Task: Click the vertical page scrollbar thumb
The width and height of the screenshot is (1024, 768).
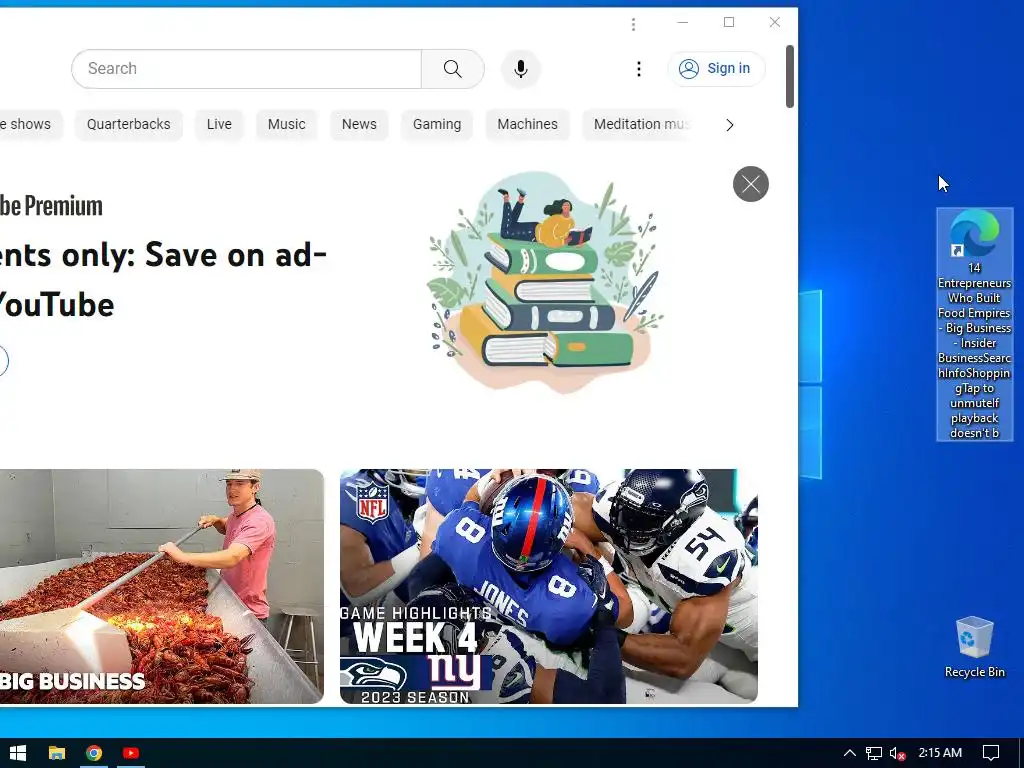Action: point(790,76)
